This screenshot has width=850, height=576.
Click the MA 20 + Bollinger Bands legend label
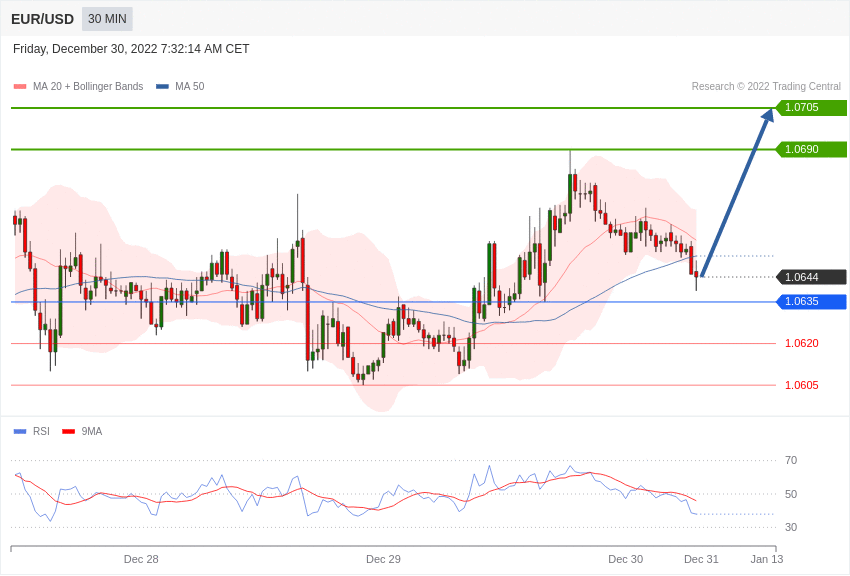pyautogui.click(x=88, y=87)
